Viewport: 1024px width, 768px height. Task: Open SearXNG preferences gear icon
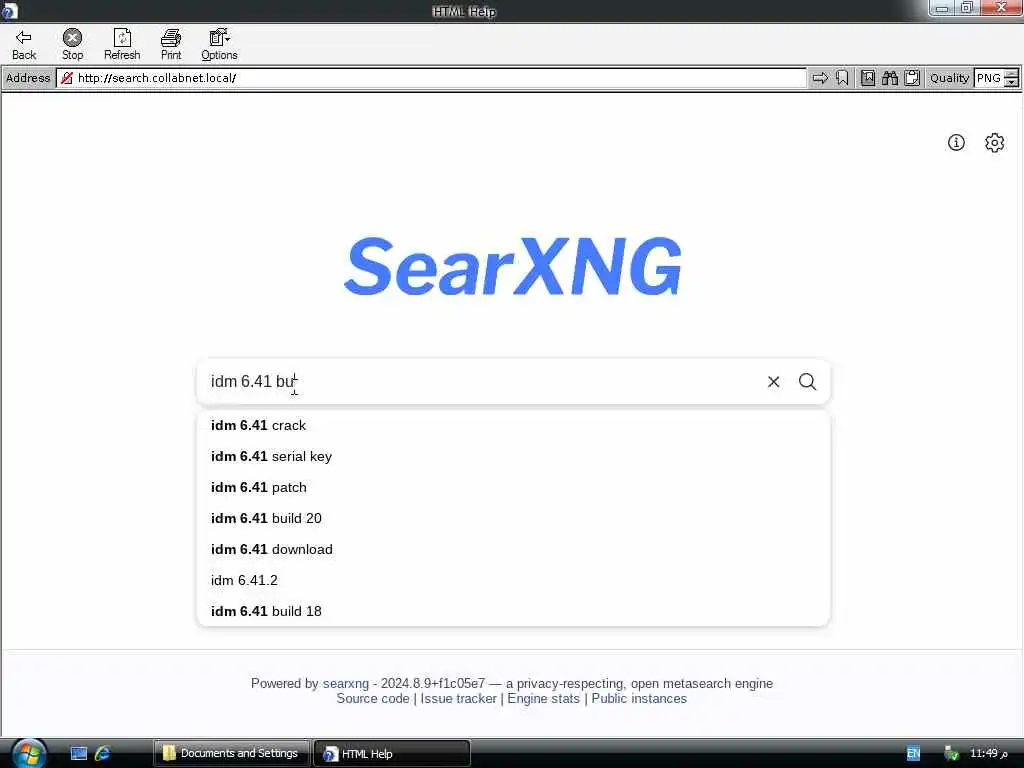(995, 142)
